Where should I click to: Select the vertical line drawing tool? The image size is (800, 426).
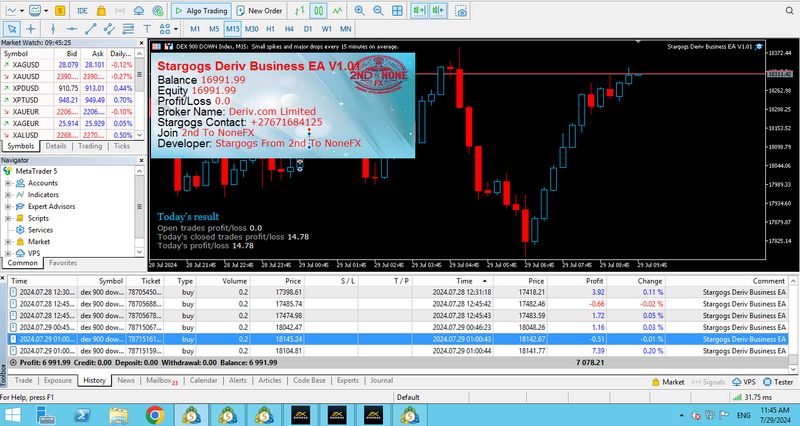53,29
